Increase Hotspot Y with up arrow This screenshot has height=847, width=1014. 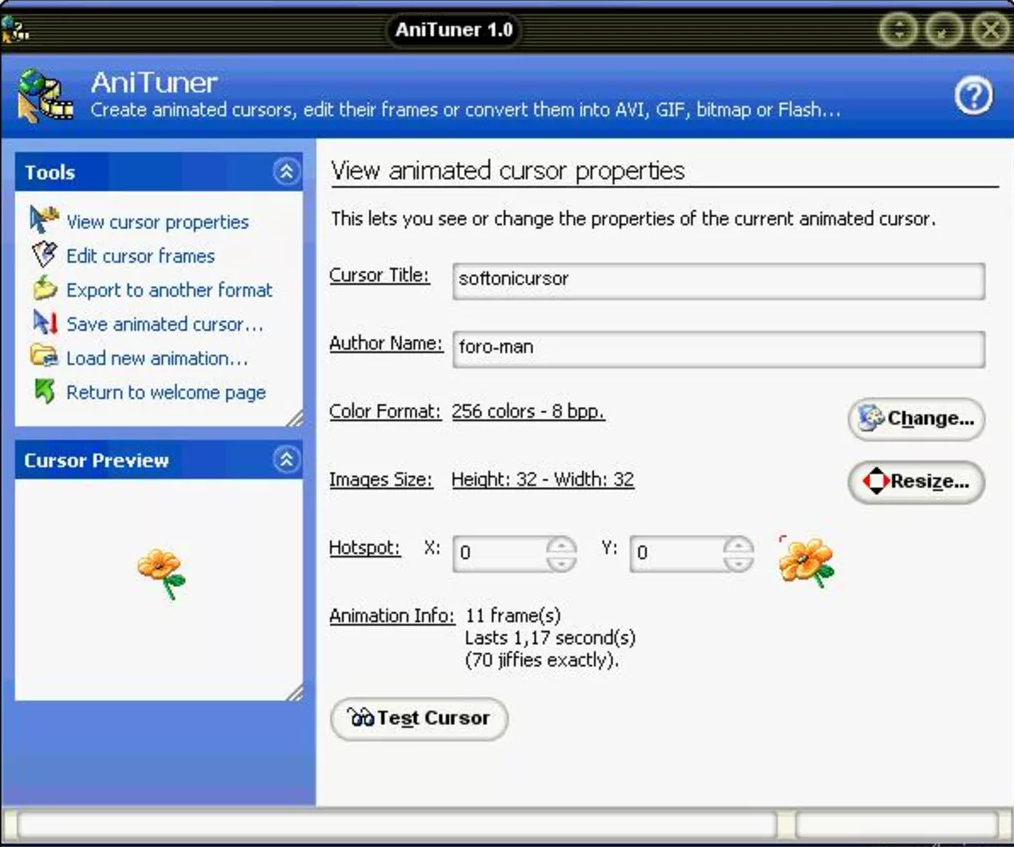pos(738,546)
